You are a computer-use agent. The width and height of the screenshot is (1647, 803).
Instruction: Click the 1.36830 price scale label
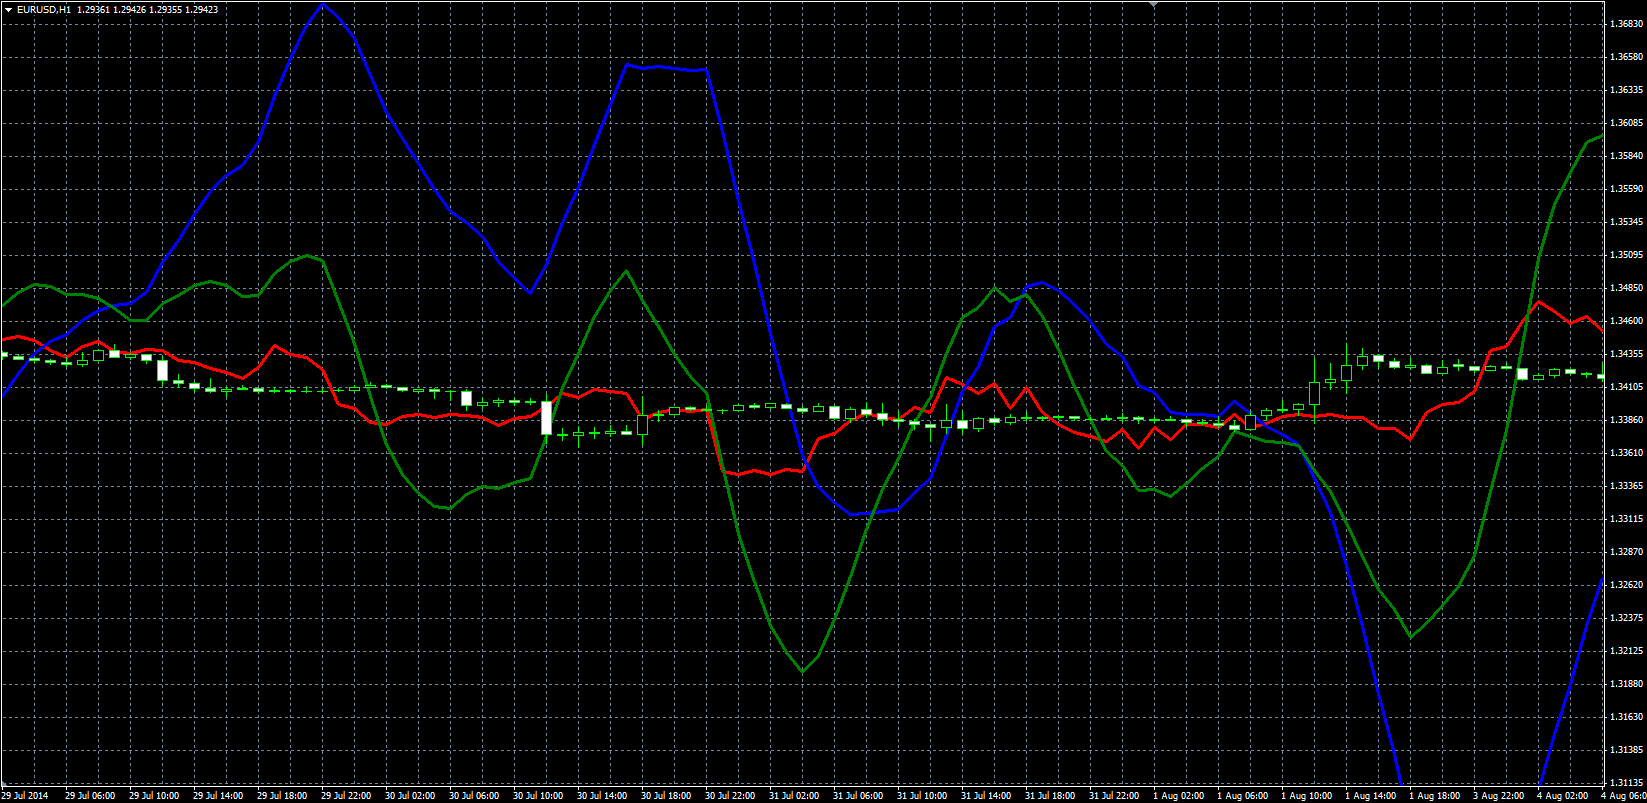click(x=1626, y=24)
